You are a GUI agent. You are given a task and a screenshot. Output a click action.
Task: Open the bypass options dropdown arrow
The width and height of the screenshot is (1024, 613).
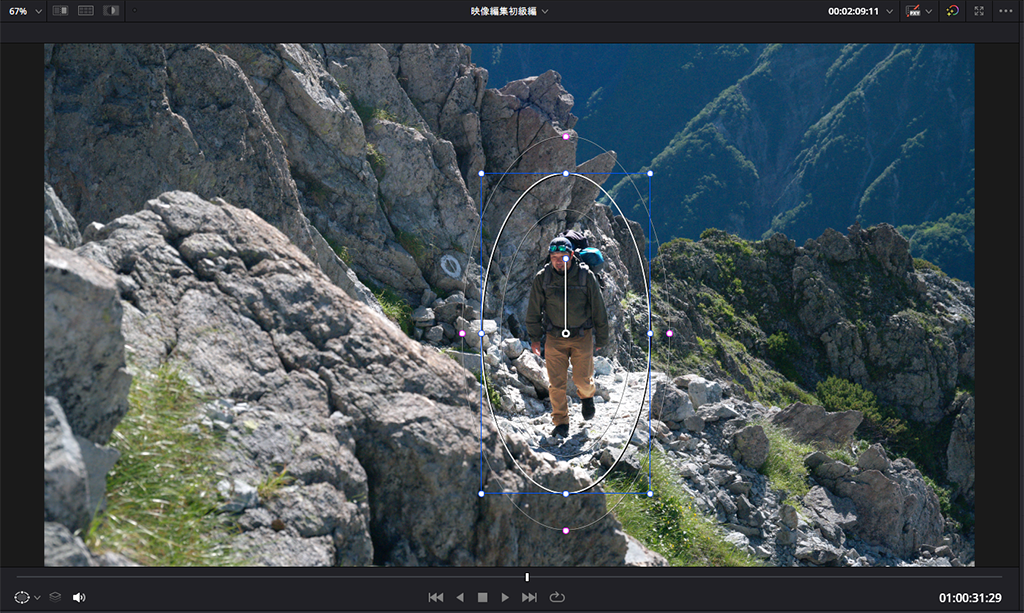(x=929, y=11)
